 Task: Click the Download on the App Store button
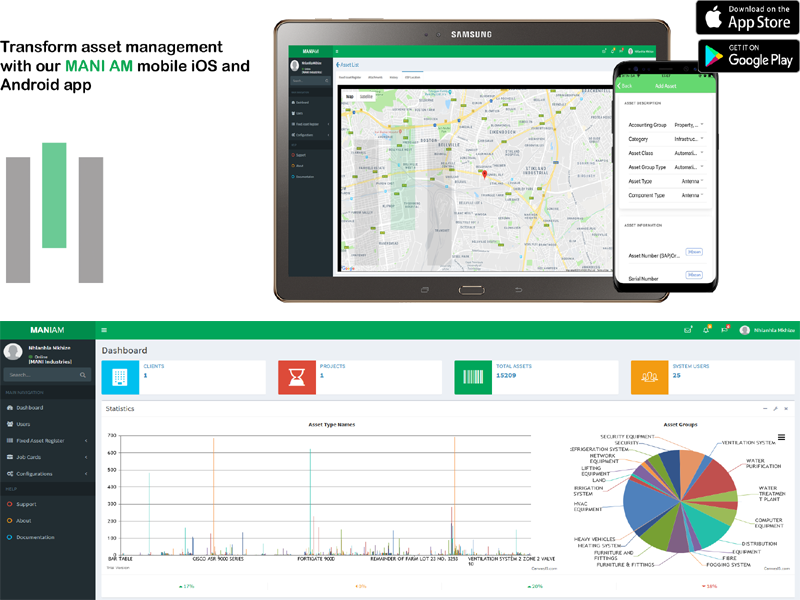click(746, 17)
